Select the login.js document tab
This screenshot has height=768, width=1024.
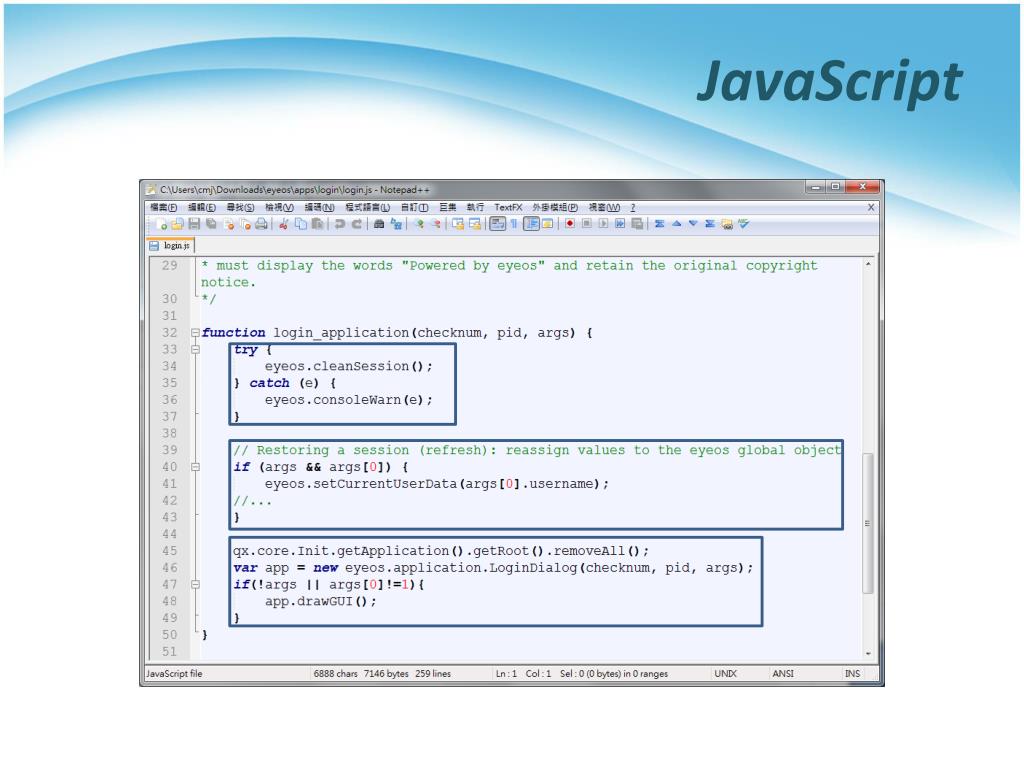click(x=170, y=246)
